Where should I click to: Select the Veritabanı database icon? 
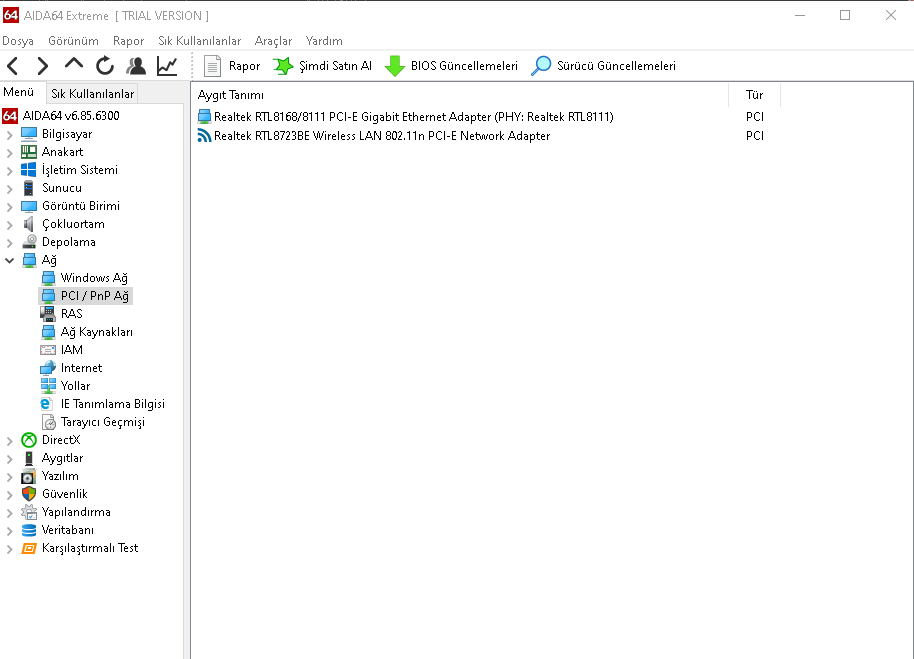pyautogui.click(x=29, y=530)
